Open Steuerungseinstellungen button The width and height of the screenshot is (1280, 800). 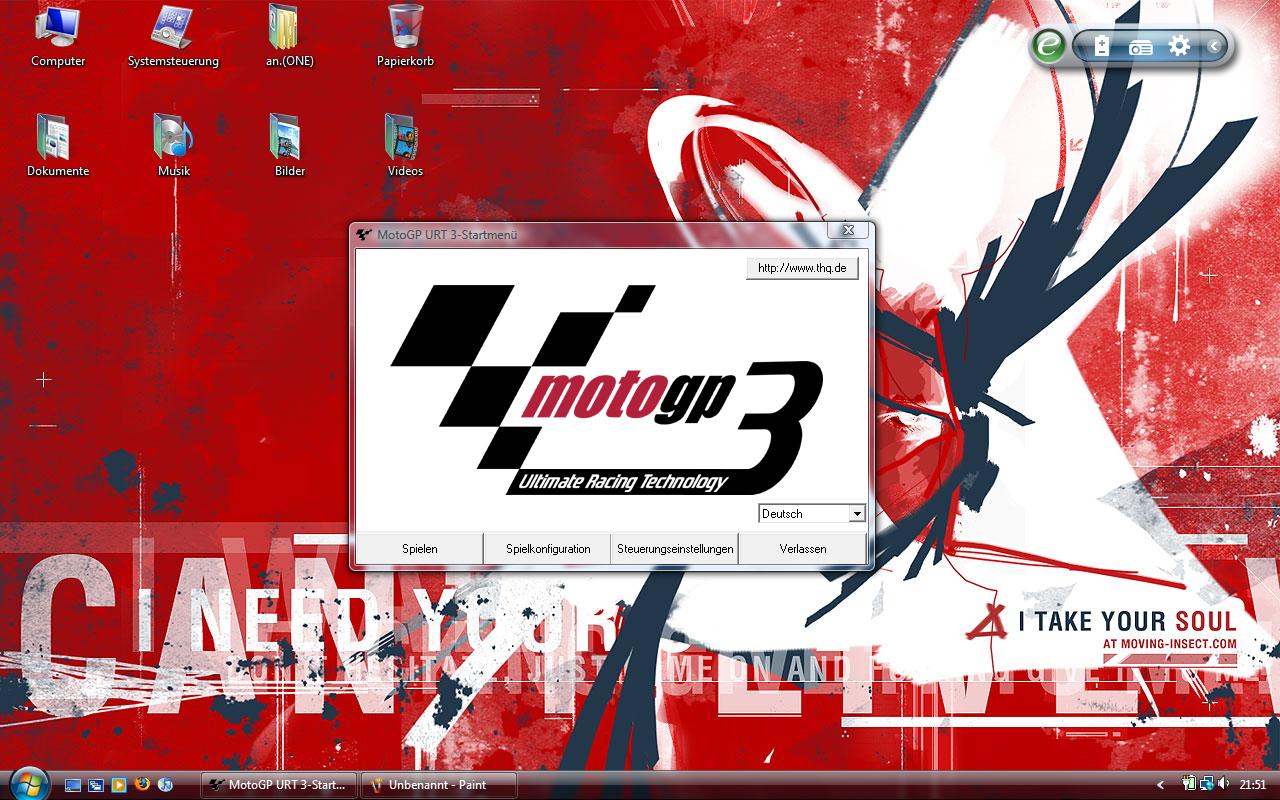676,549
